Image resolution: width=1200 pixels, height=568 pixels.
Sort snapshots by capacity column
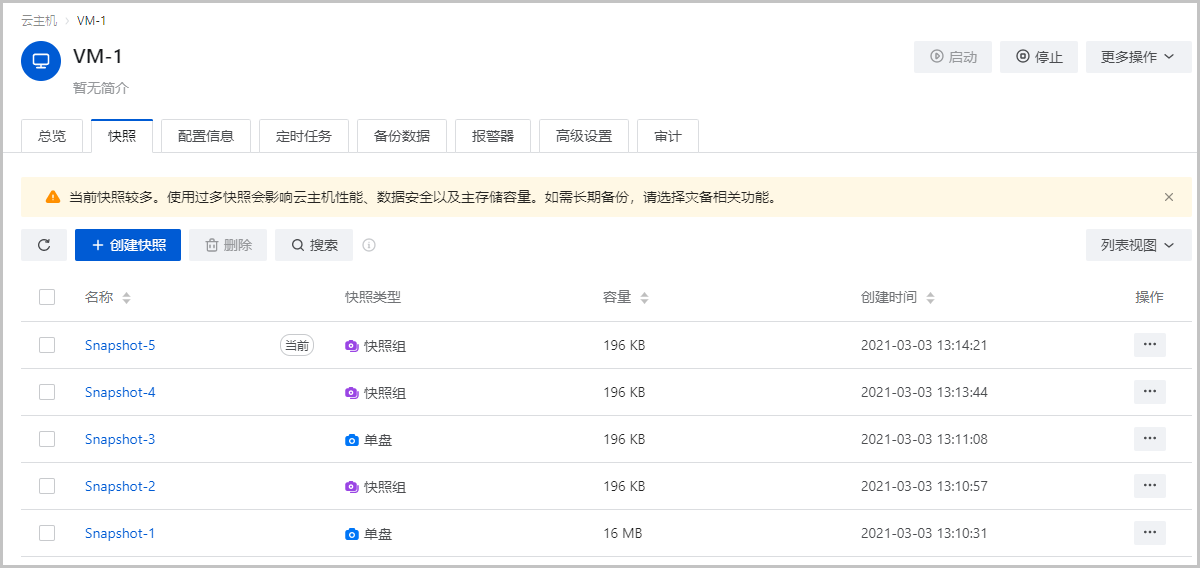tap(644, 298)
